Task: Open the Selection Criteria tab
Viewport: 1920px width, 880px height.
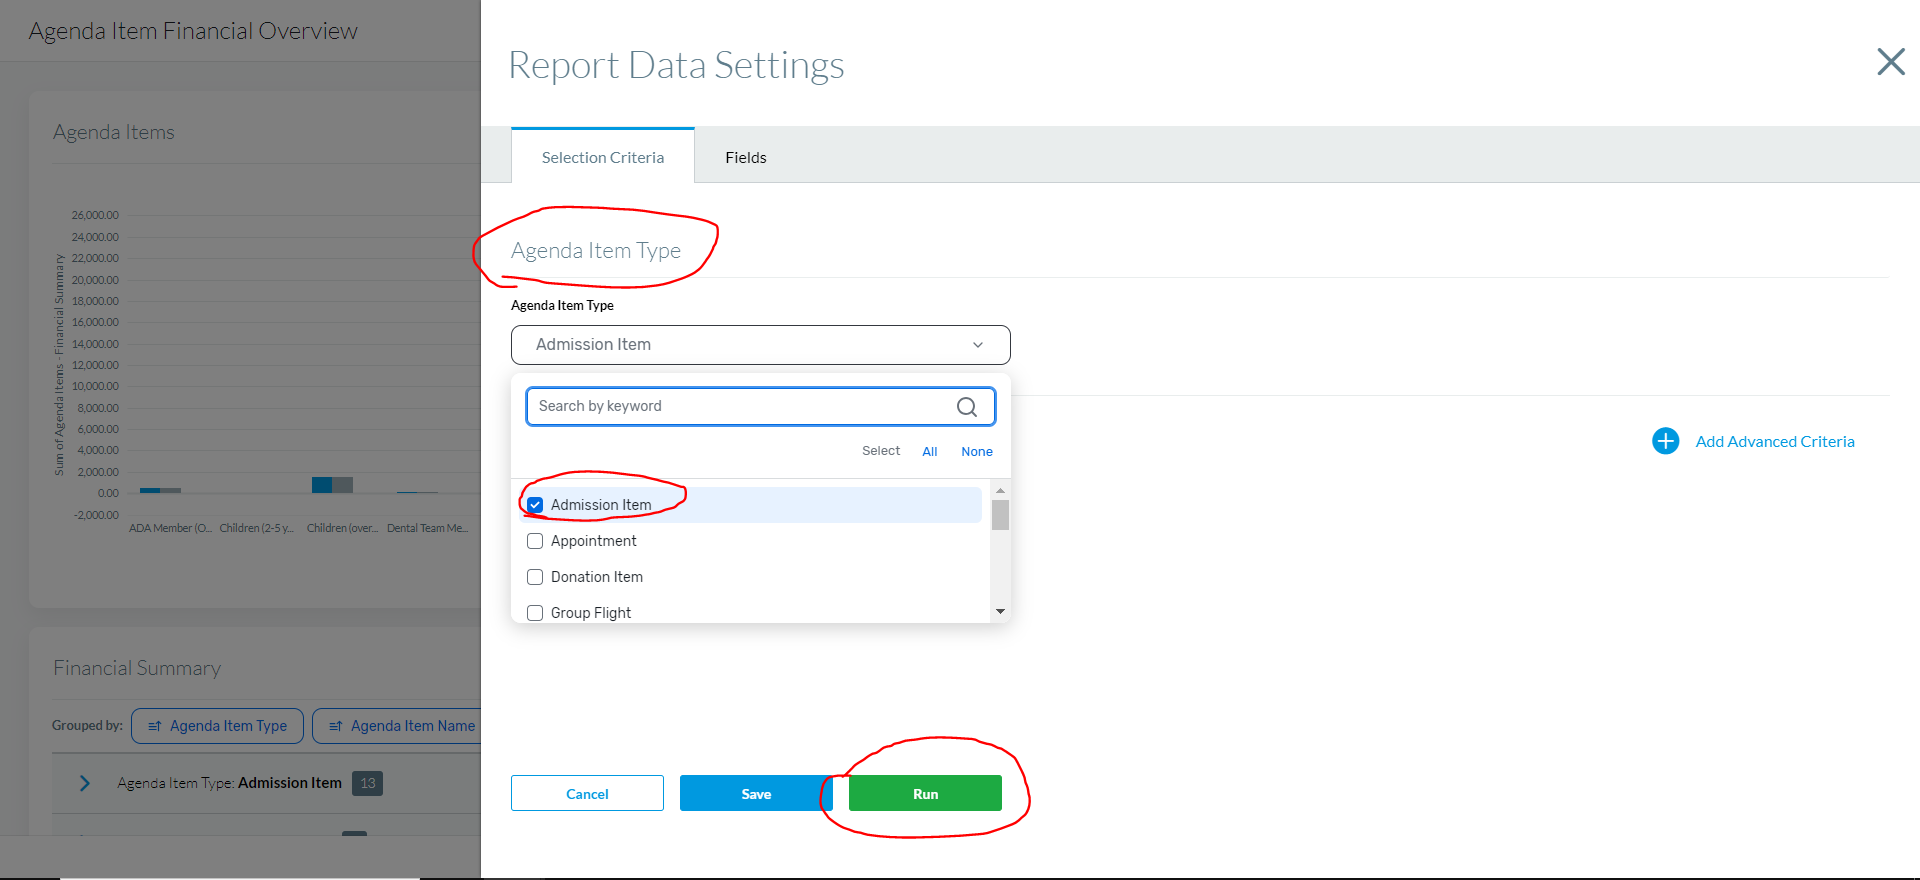Action: click(x=602, y=158)
